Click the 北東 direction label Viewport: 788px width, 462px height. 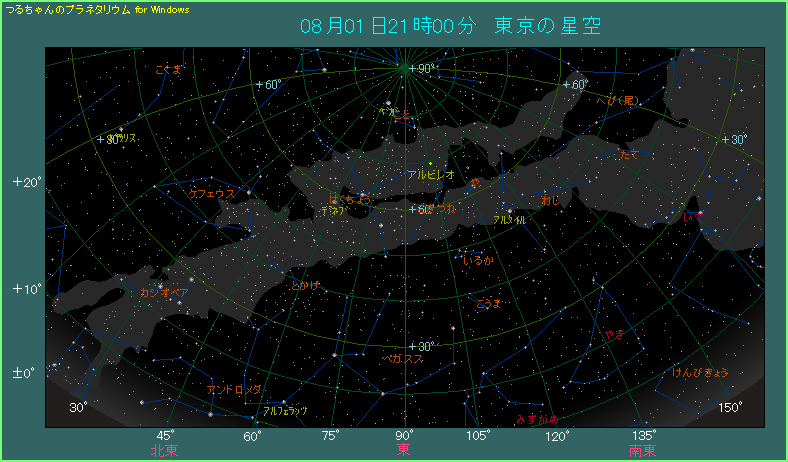click(165, 451)
